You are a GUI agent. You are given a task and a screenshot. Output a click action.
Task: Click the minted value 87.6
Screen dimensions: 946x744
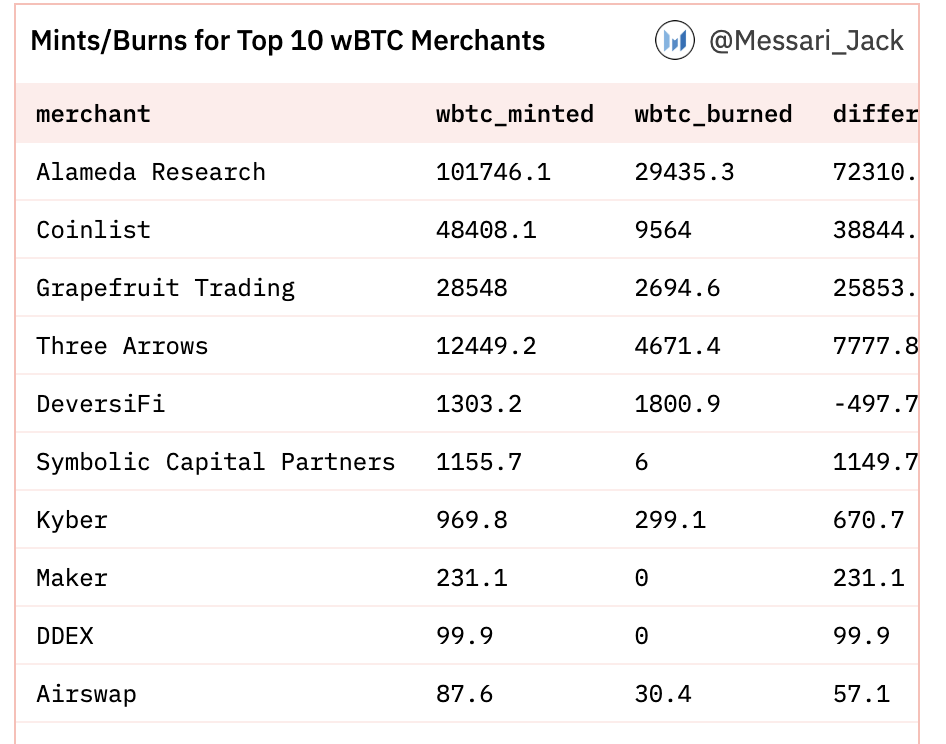click(x=465, y=694)
